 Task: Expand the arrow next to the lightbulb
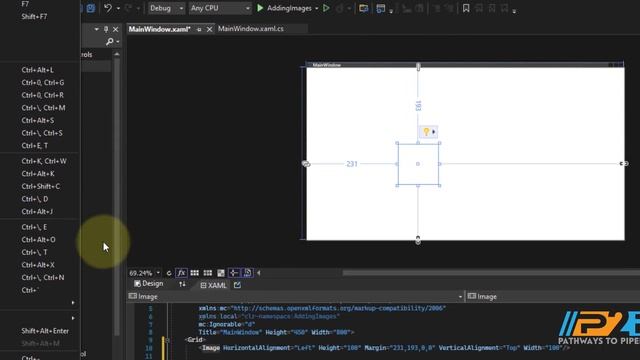(434, 131)
